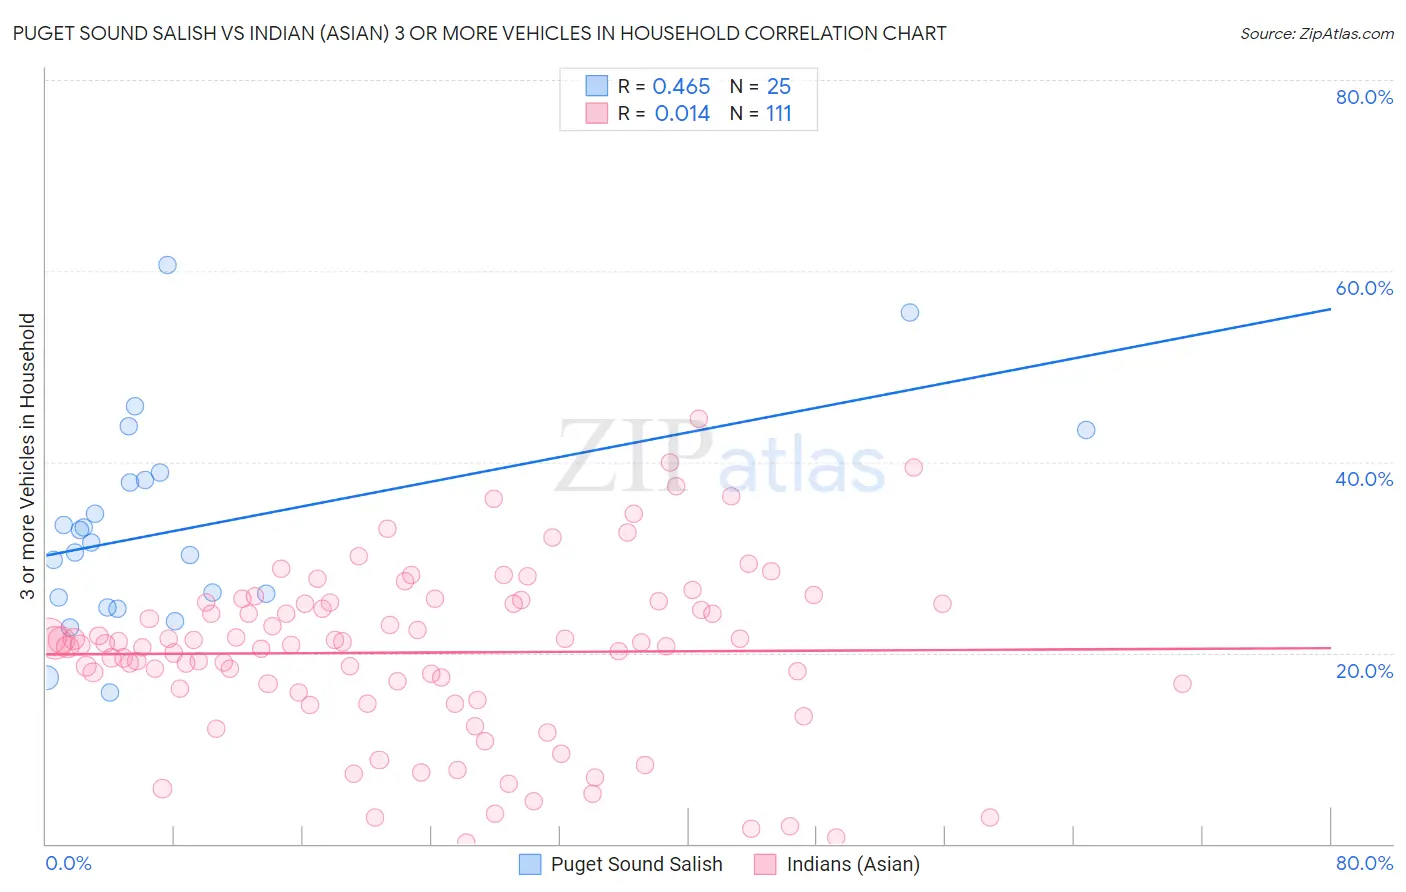
Task: Click the blue regression trend line
Action: (688, 432)
